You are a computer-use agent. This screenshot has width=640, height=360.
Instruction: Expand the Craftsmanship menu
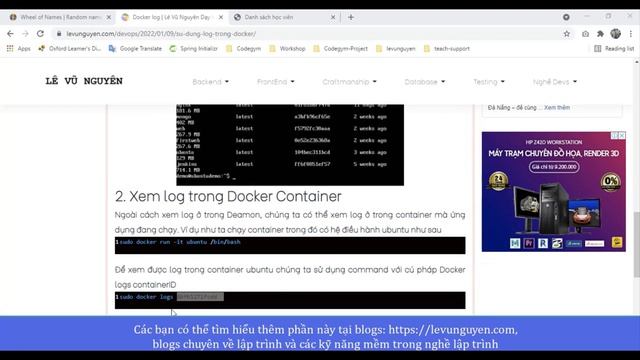click(x=349, y=82)
